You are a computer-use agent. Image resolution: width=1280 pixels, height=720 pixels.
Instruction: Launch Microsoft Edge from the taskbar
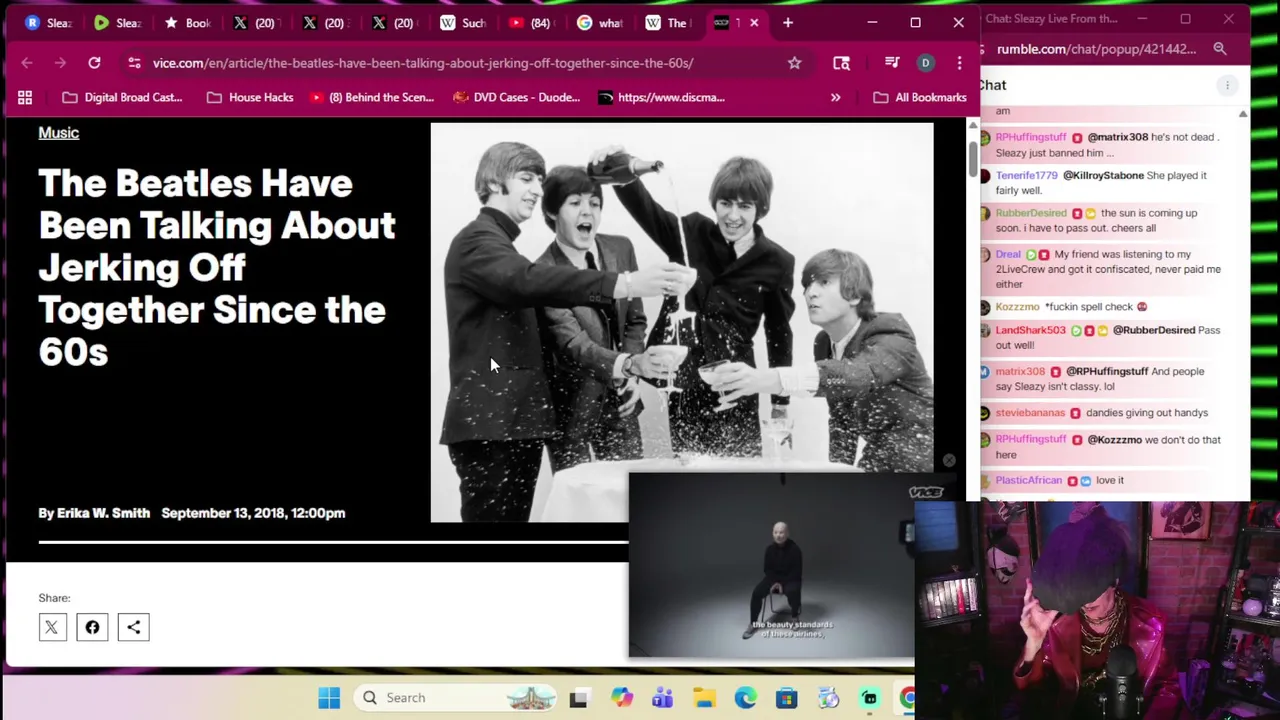(x=745, y=698)
